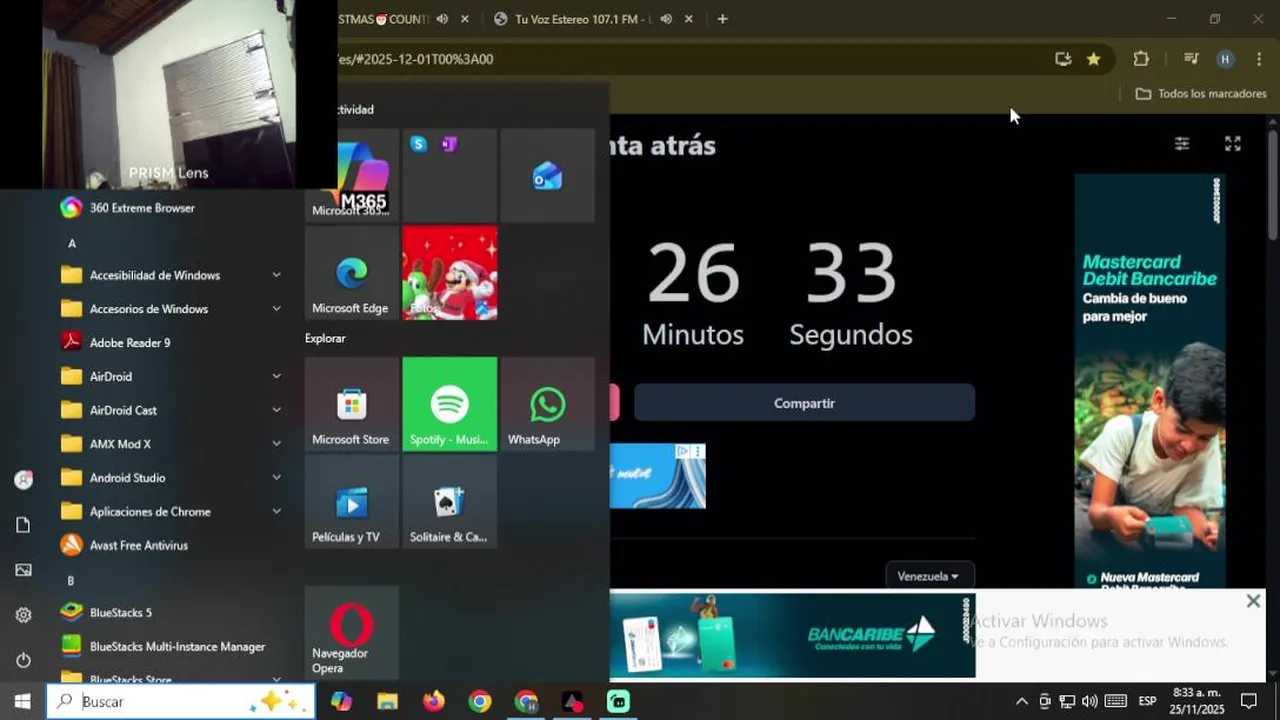Launch Spotify Music tile
This screenshot has height=720, width=1280.
click(449, 404)
